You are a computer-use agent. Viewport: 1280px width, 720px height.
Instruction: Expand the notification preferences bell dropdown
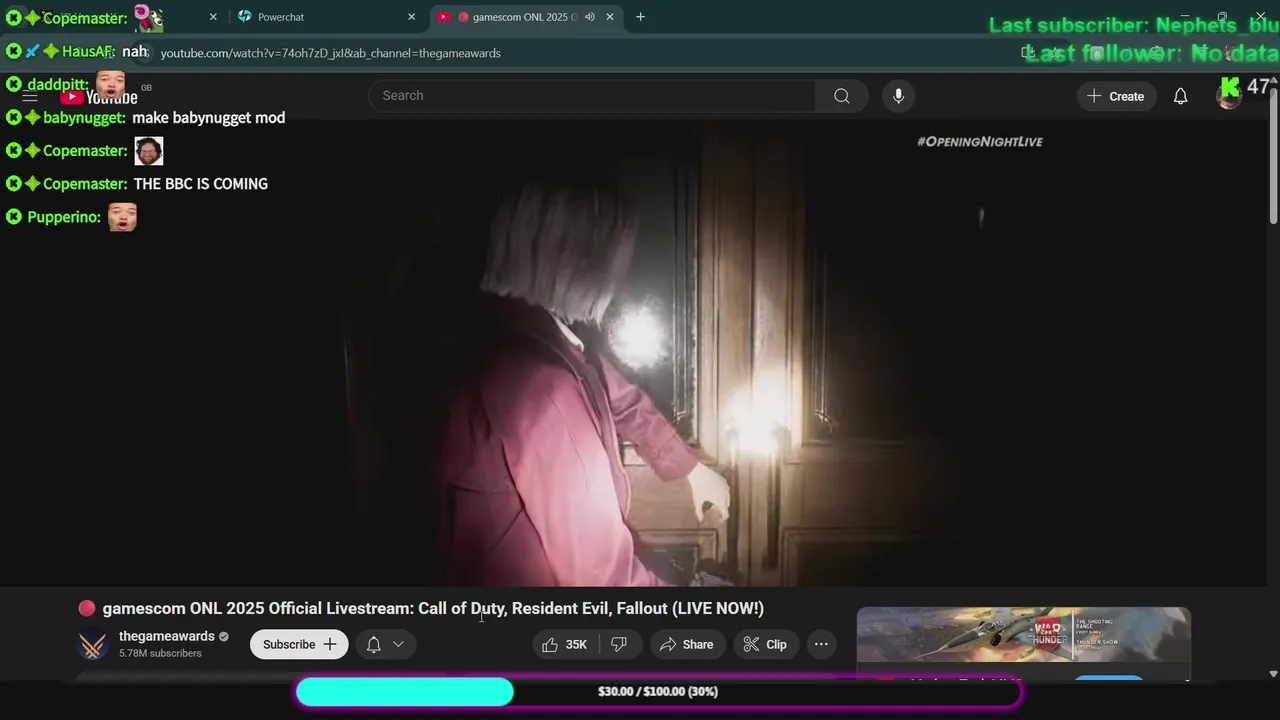(385, 644)
